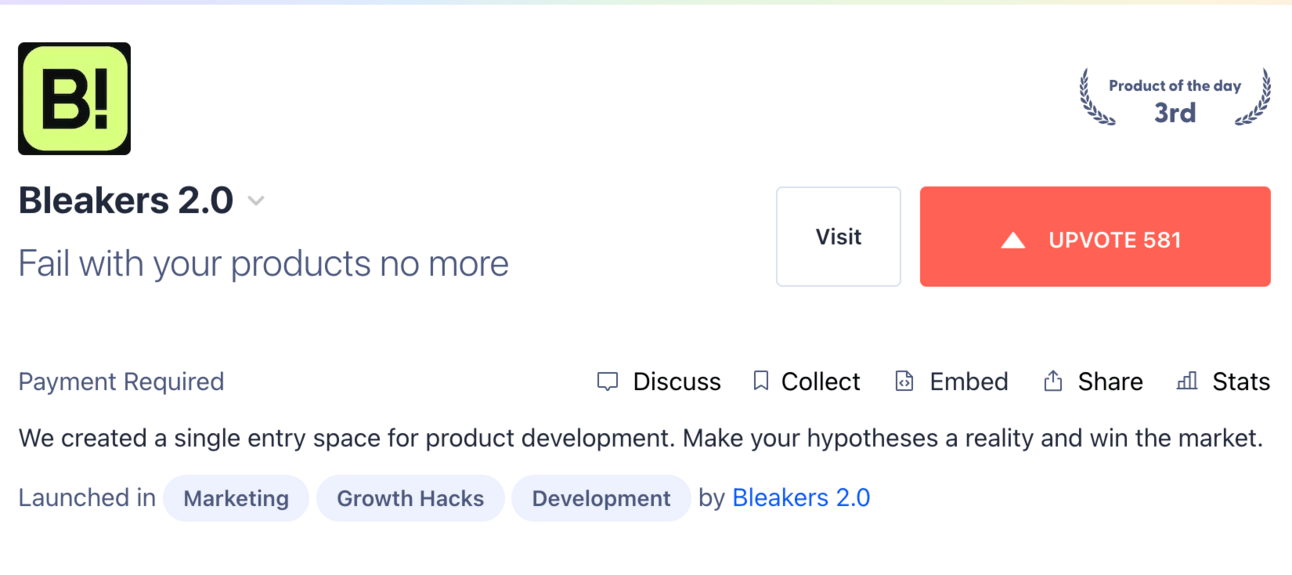Click the white upvote triangle icon

click(1013, 240)
